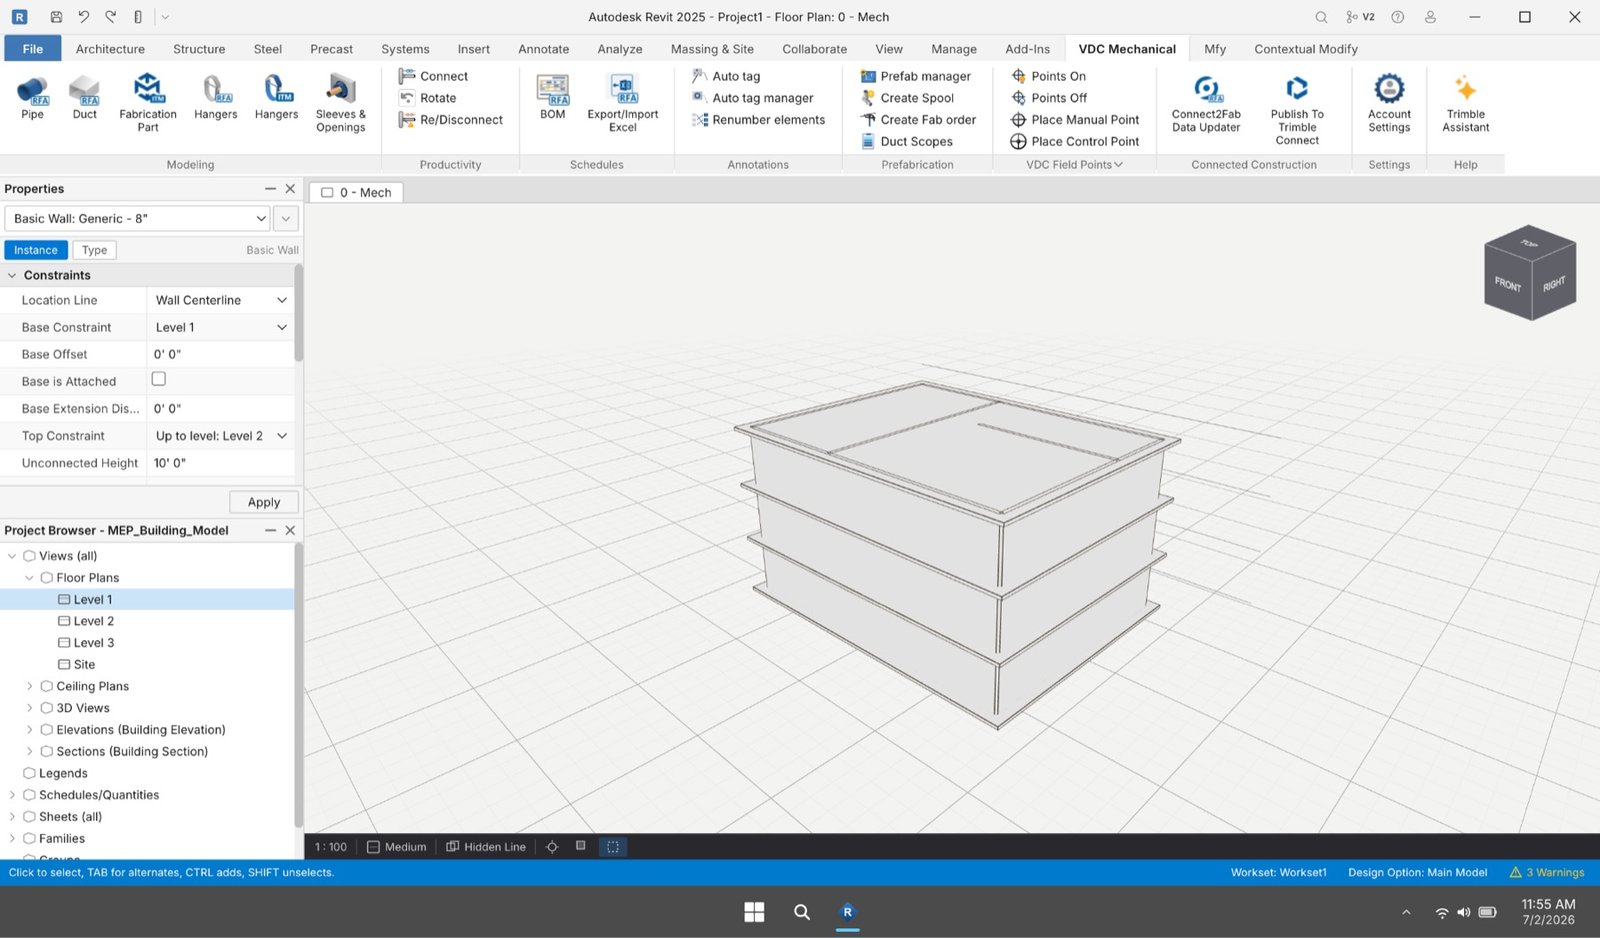Image resolution: width=1600 pixels, height=938 pixels.
Task: Toggle the sun path icon in view bar
Action: point(552,847)
